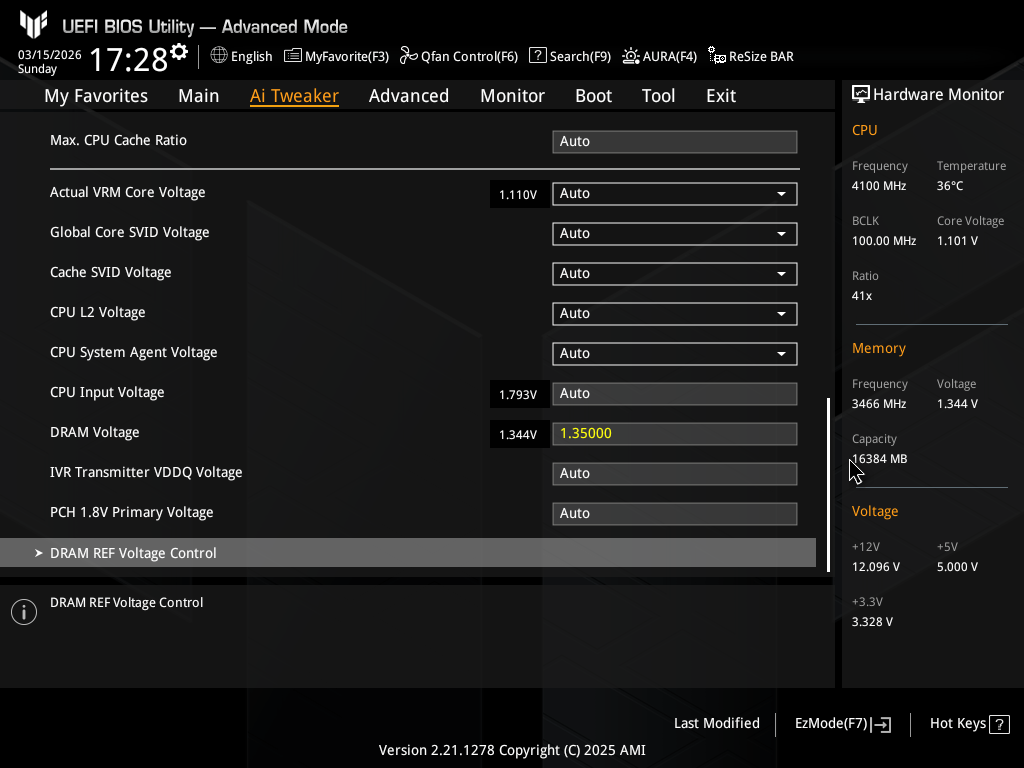Click the Qfan Control fan icon
1024x768 pixels.
[x=409, y=56]
